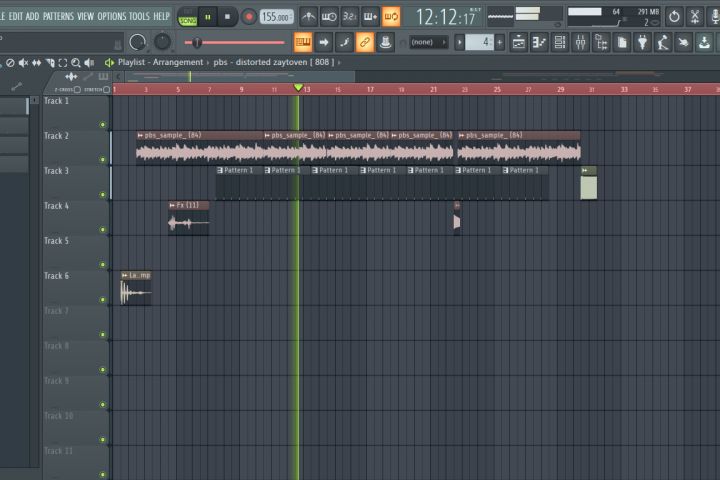Viewport: 720px width, 480px height.
Task: Click the playlist disable/bypass circle icon
Action: (x=10, y=63)
